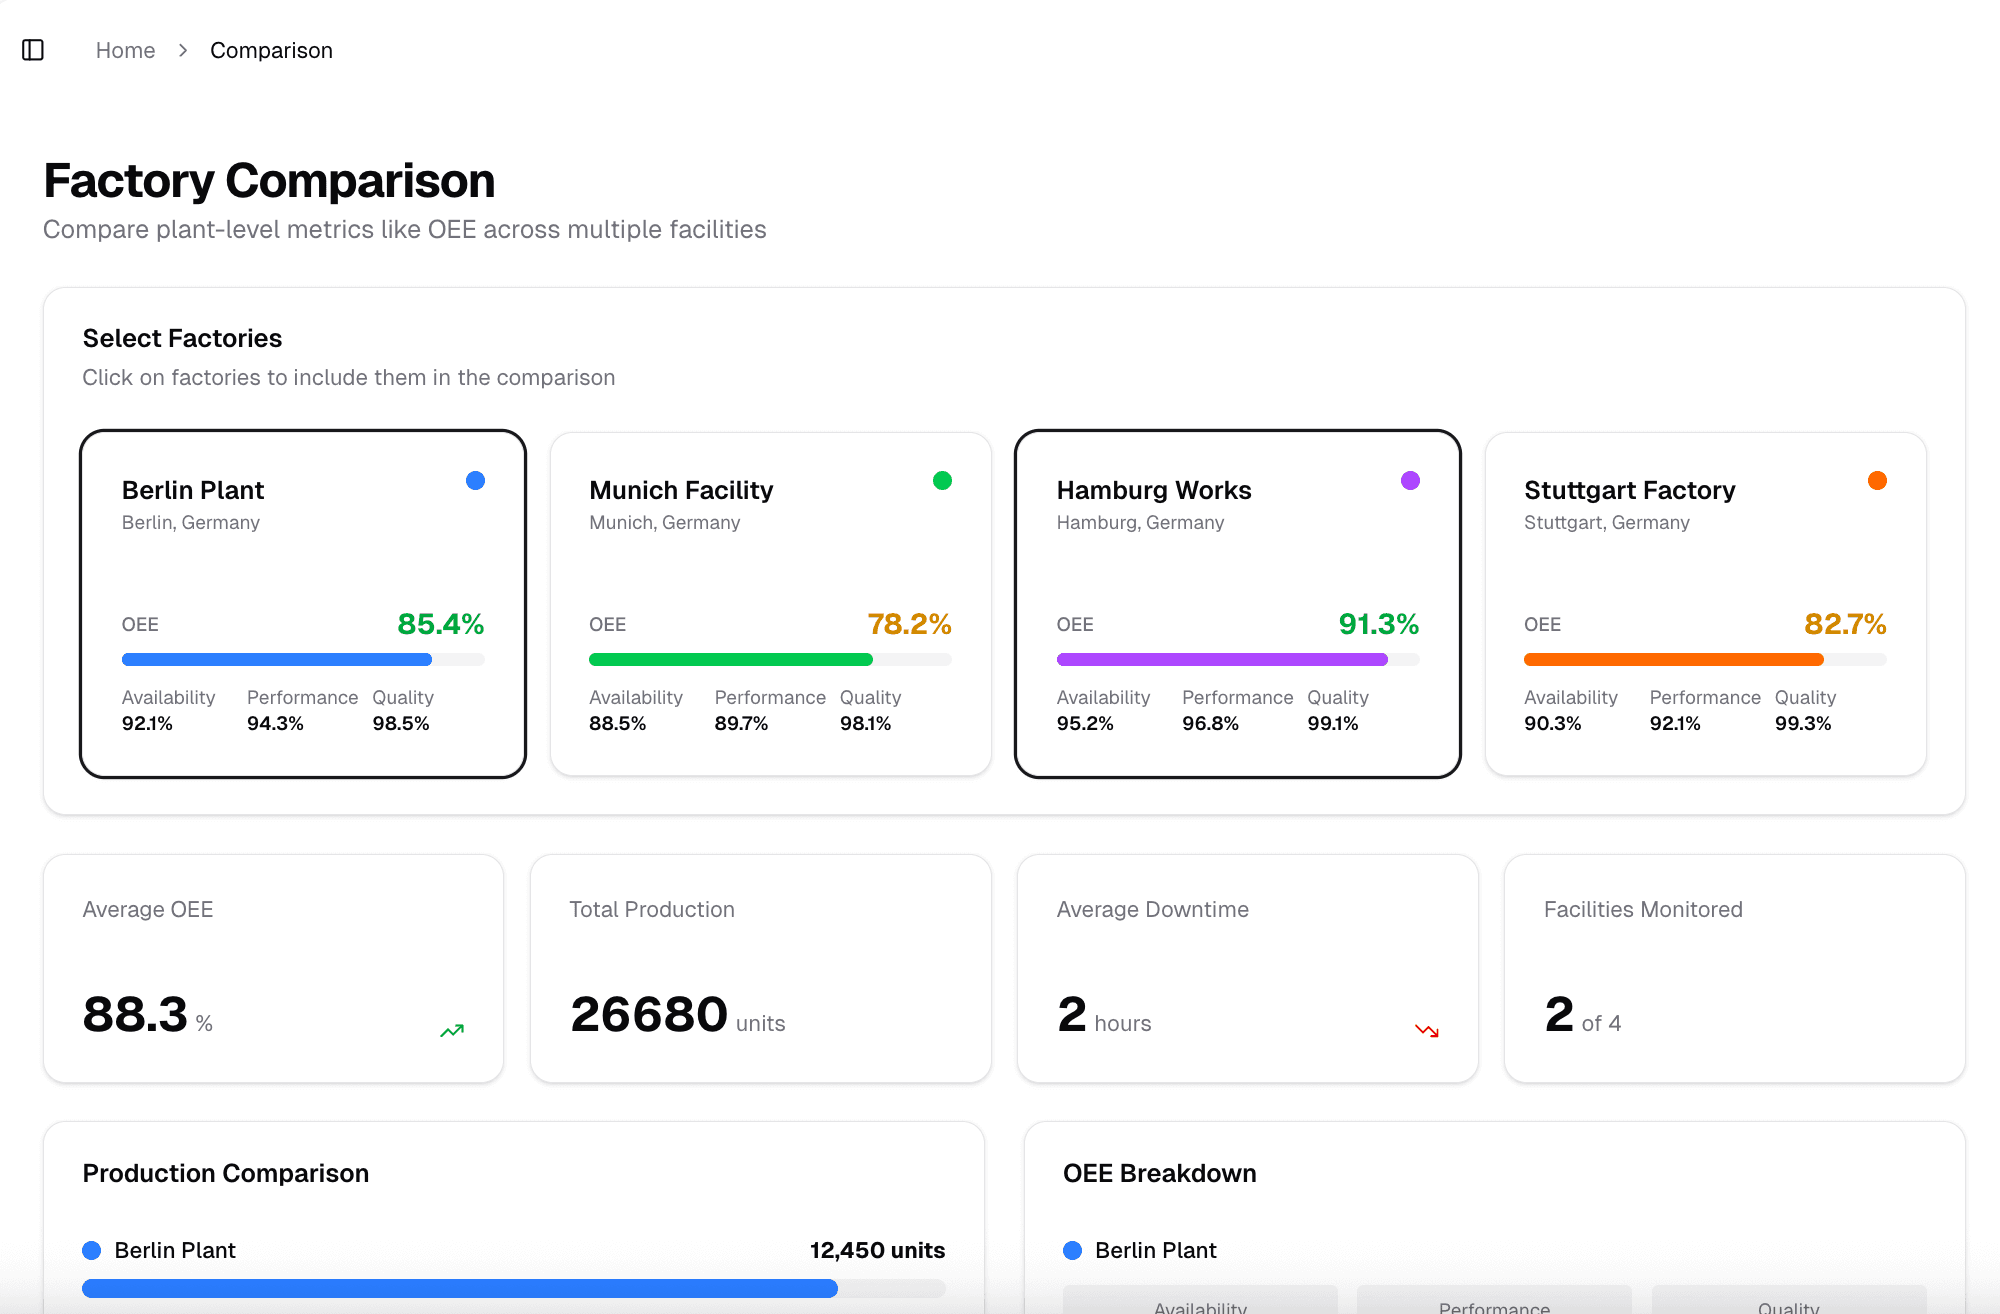Click Munich Facility's green indicator dot
Image resolution: width=2000 pixels, height=1314 pixels.
tap(942, 481)
